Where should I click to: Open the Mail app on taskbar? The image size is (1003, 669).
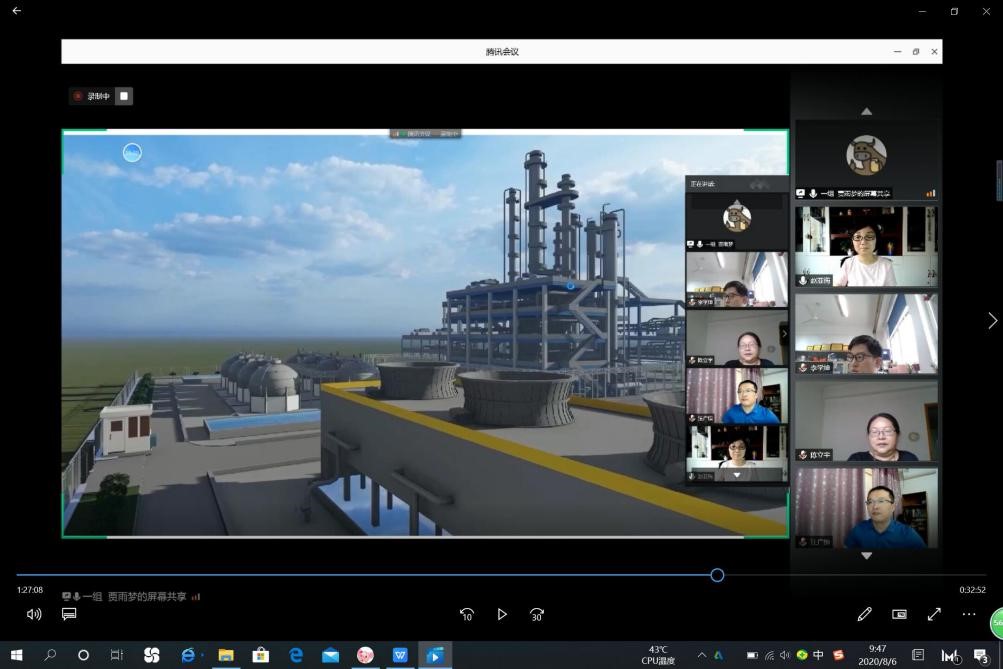330,655
